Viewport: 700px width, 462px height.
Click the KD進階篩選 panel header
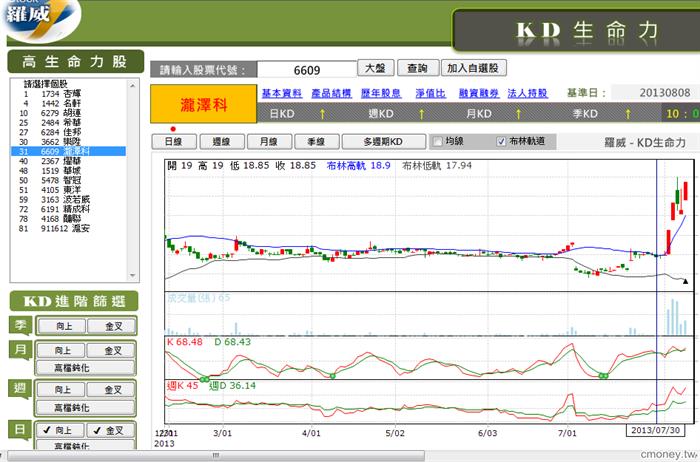click(74, 301)
